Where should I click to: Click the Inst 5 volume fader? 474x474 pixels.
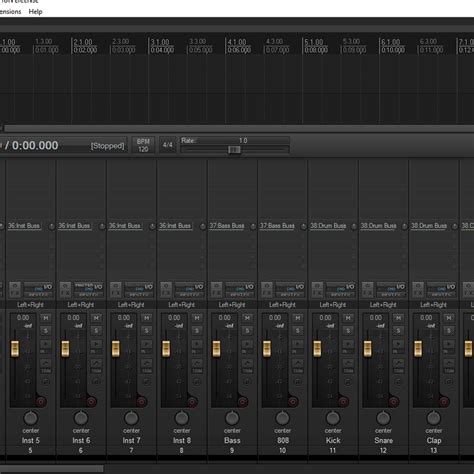pos(15,349)
